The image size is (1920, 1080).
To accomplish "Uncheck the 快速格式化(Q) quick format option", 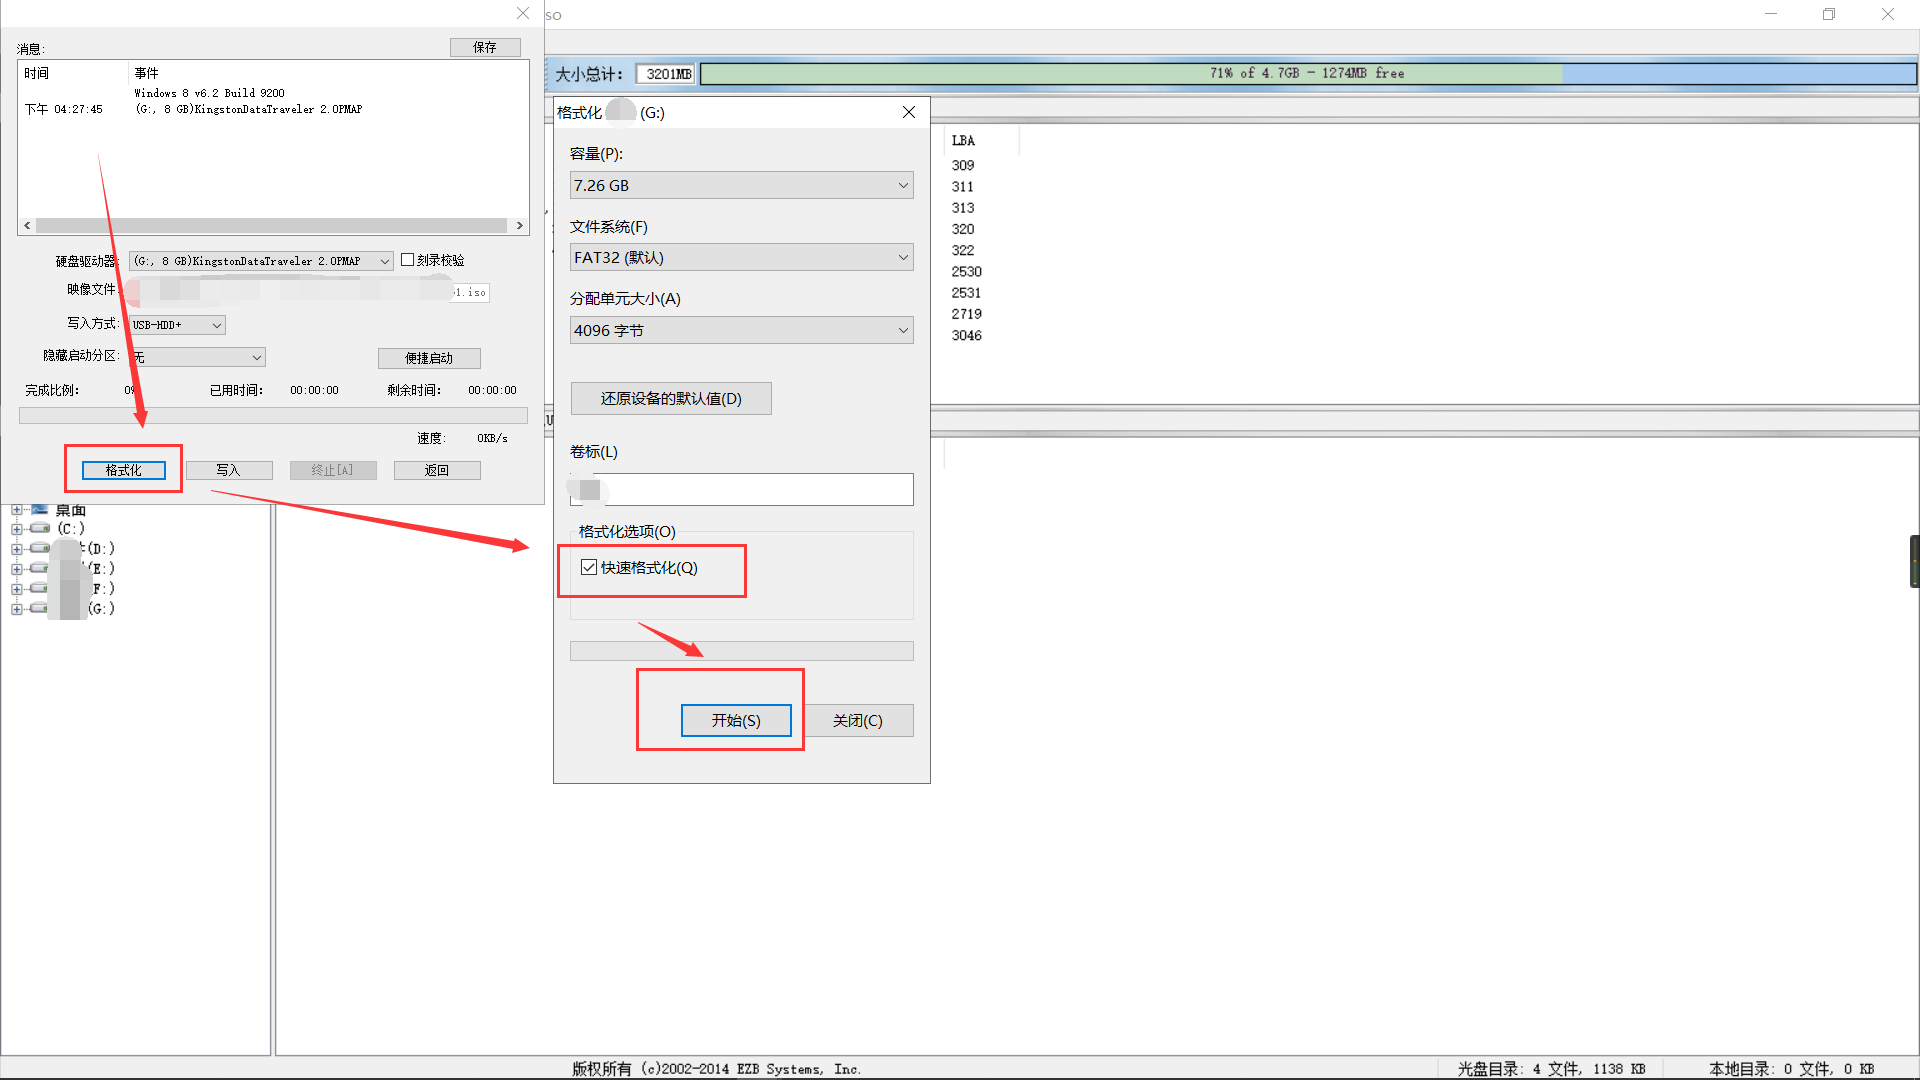I will [588, 566].
